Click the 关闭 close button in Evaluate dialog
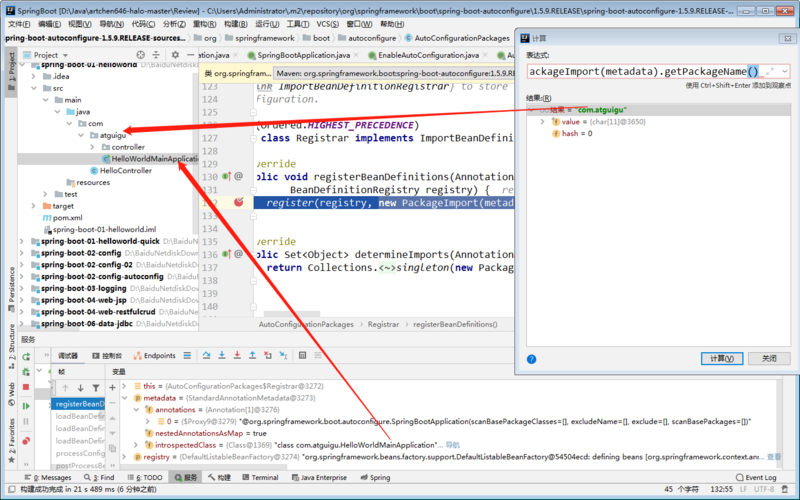Image resolution: width=800 pixels, height=500 pixels. pos(769,359)
